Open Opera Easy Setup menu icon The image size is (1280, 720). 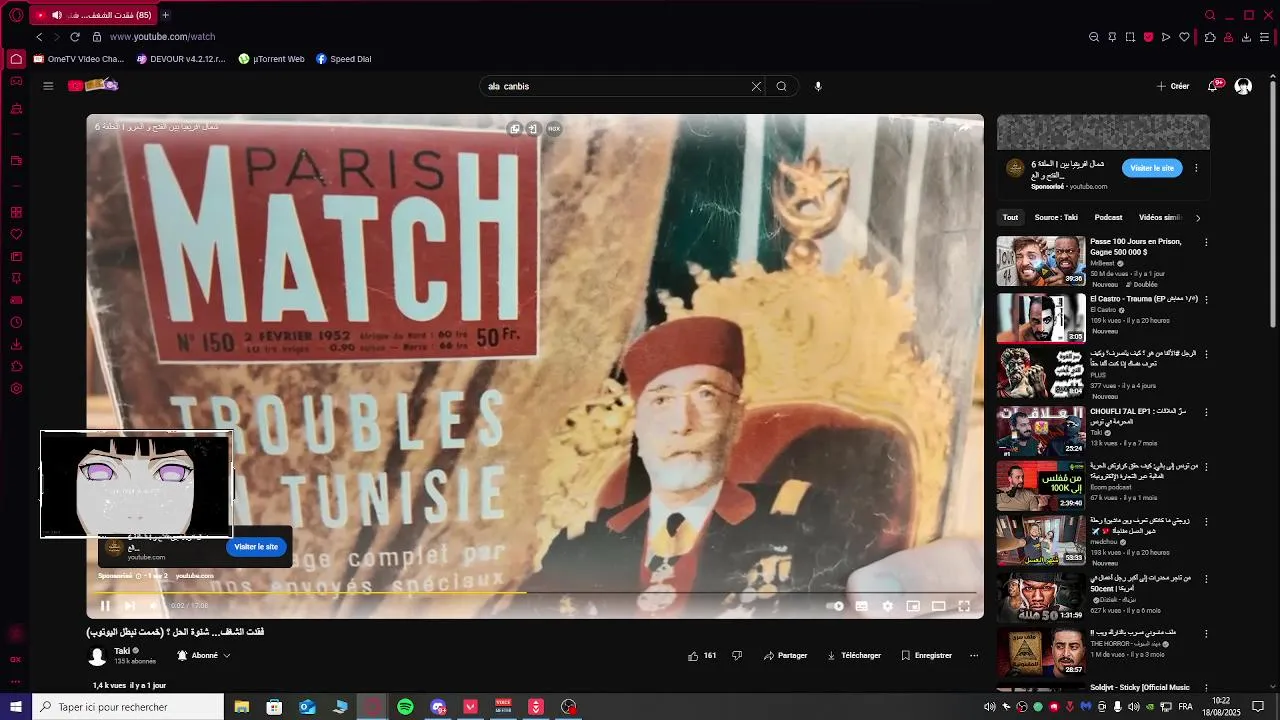pyautogui.click(x=1265, y=37)
